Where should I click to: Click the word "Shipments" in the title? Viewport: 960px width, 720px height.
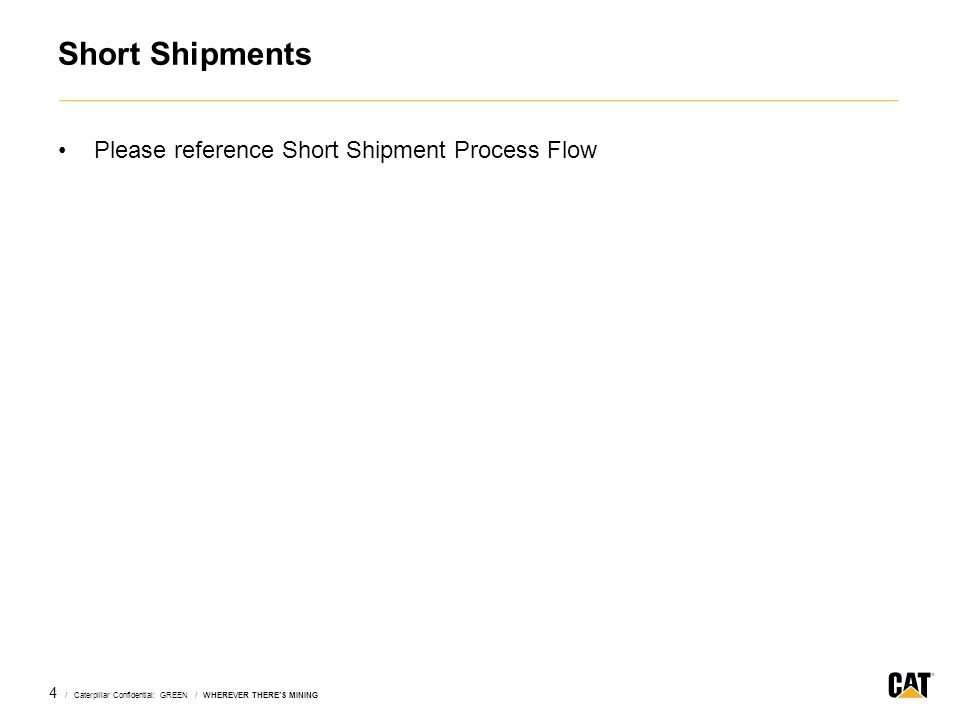[x=231, y=54]
